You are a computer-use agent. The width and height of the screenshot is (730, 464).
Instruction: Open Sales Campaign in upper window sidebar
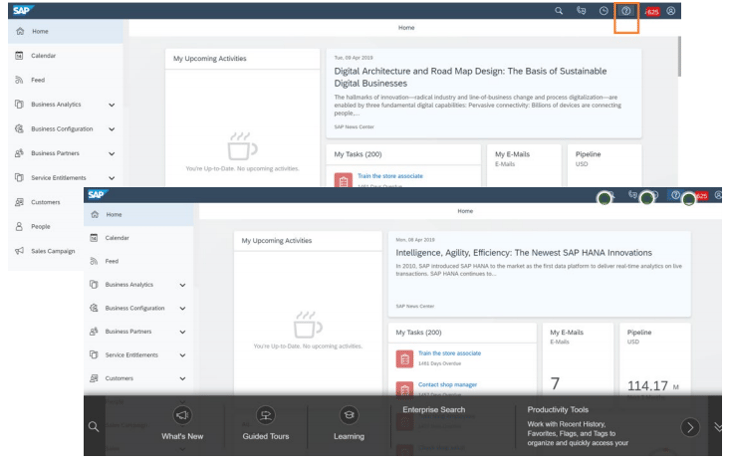(53, 251)
